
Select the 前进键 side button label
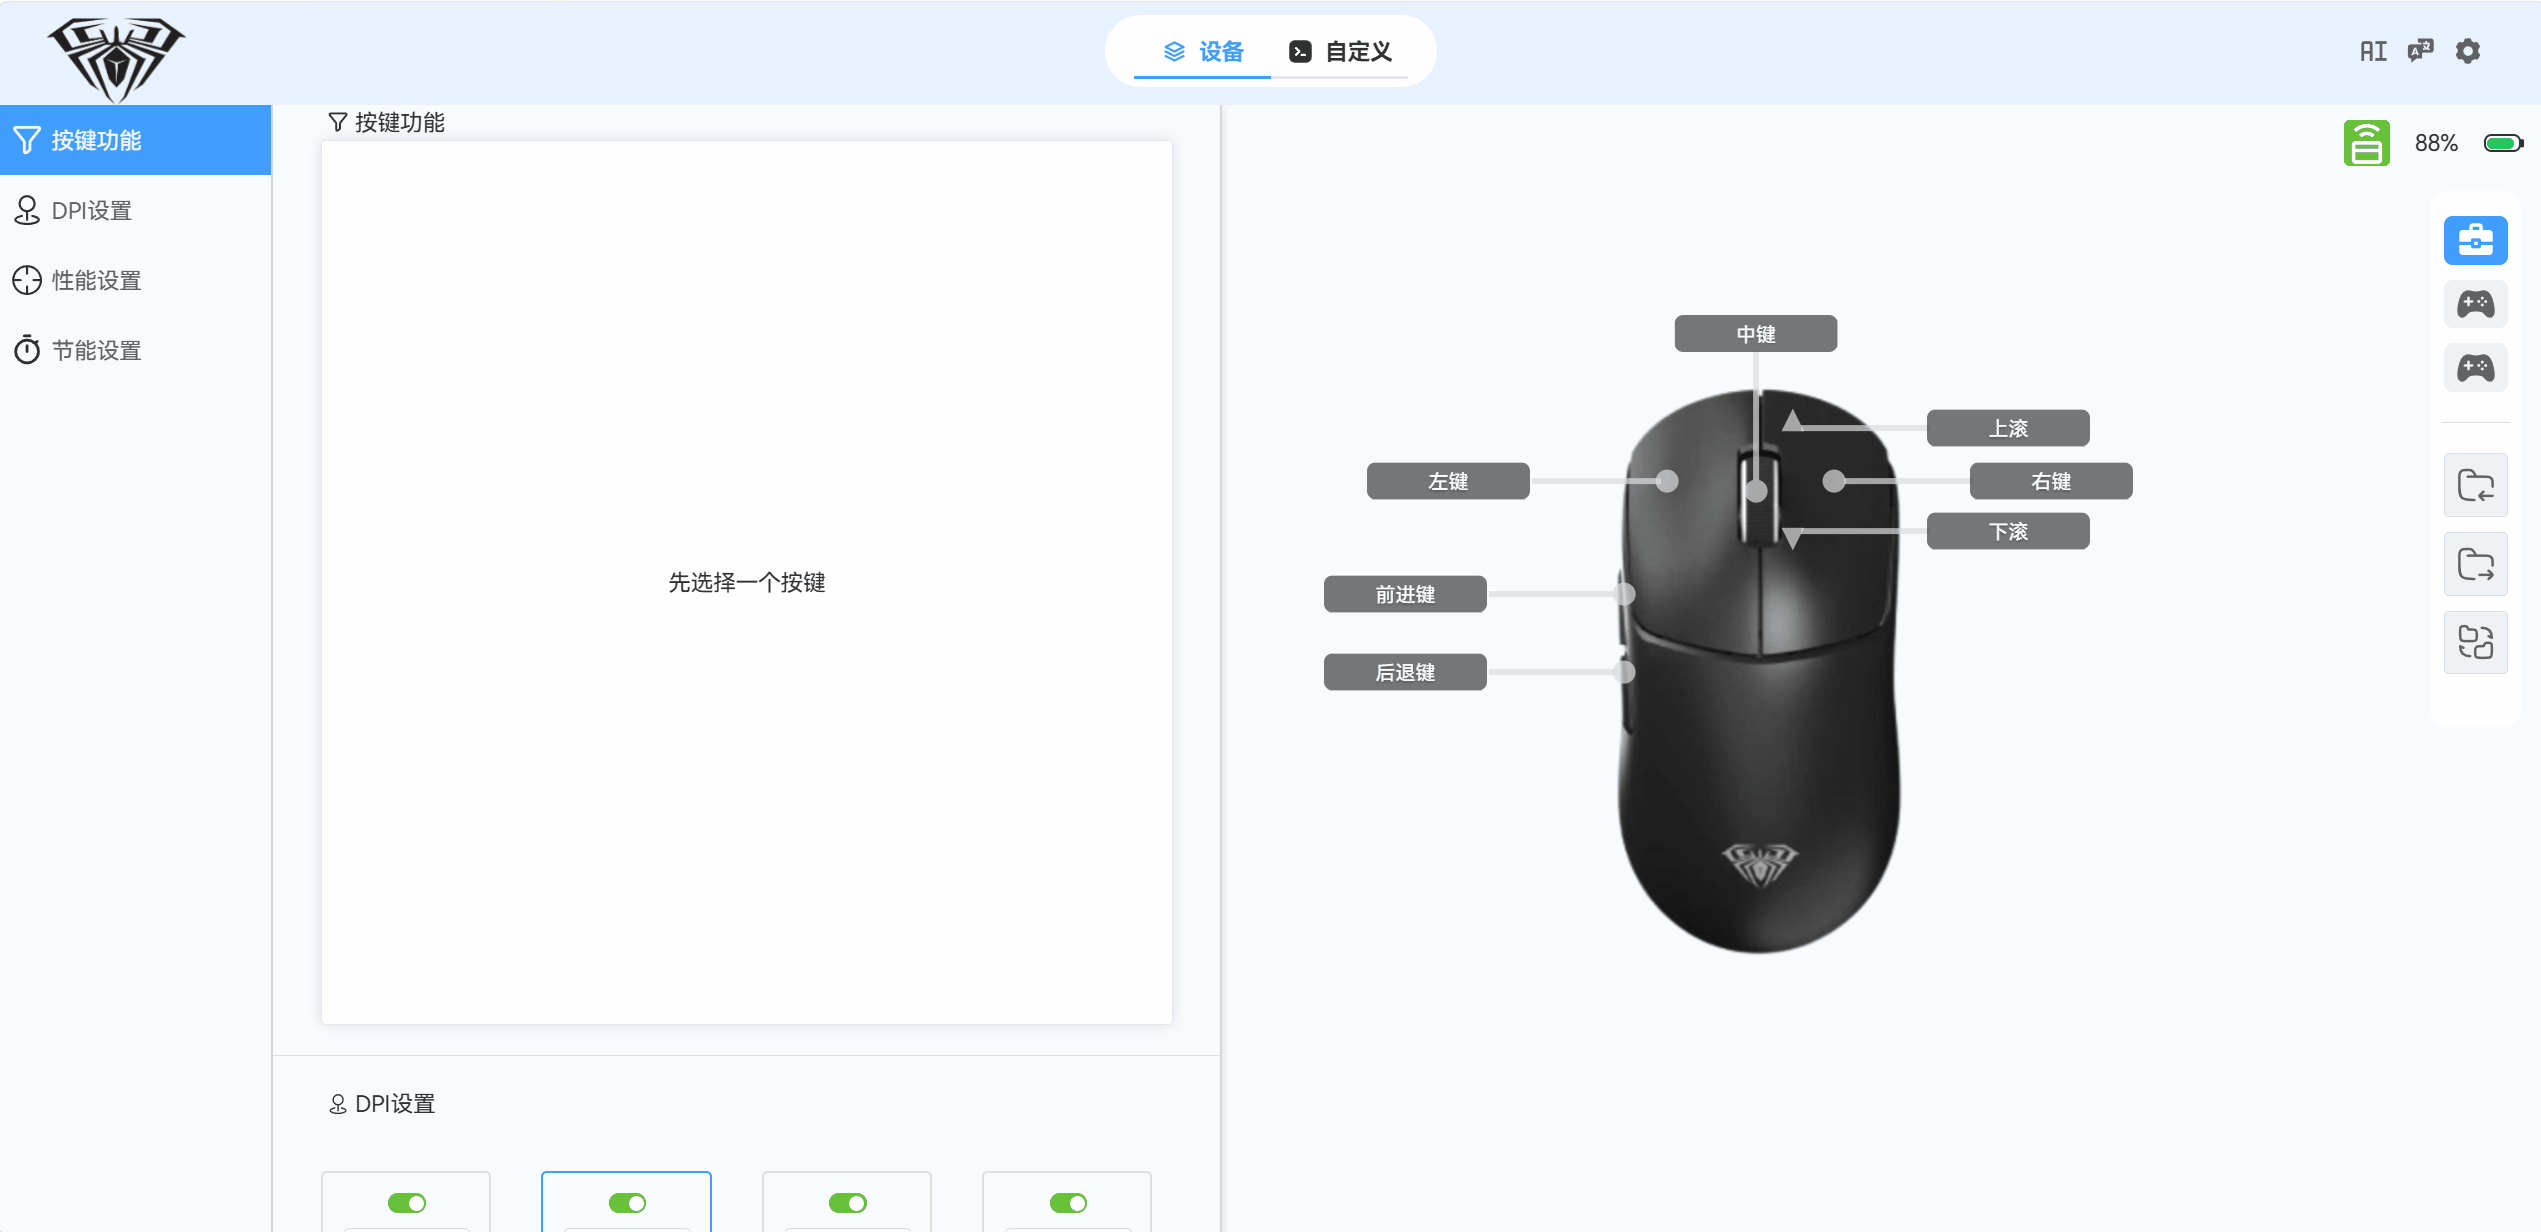[x=1404, y=594]
